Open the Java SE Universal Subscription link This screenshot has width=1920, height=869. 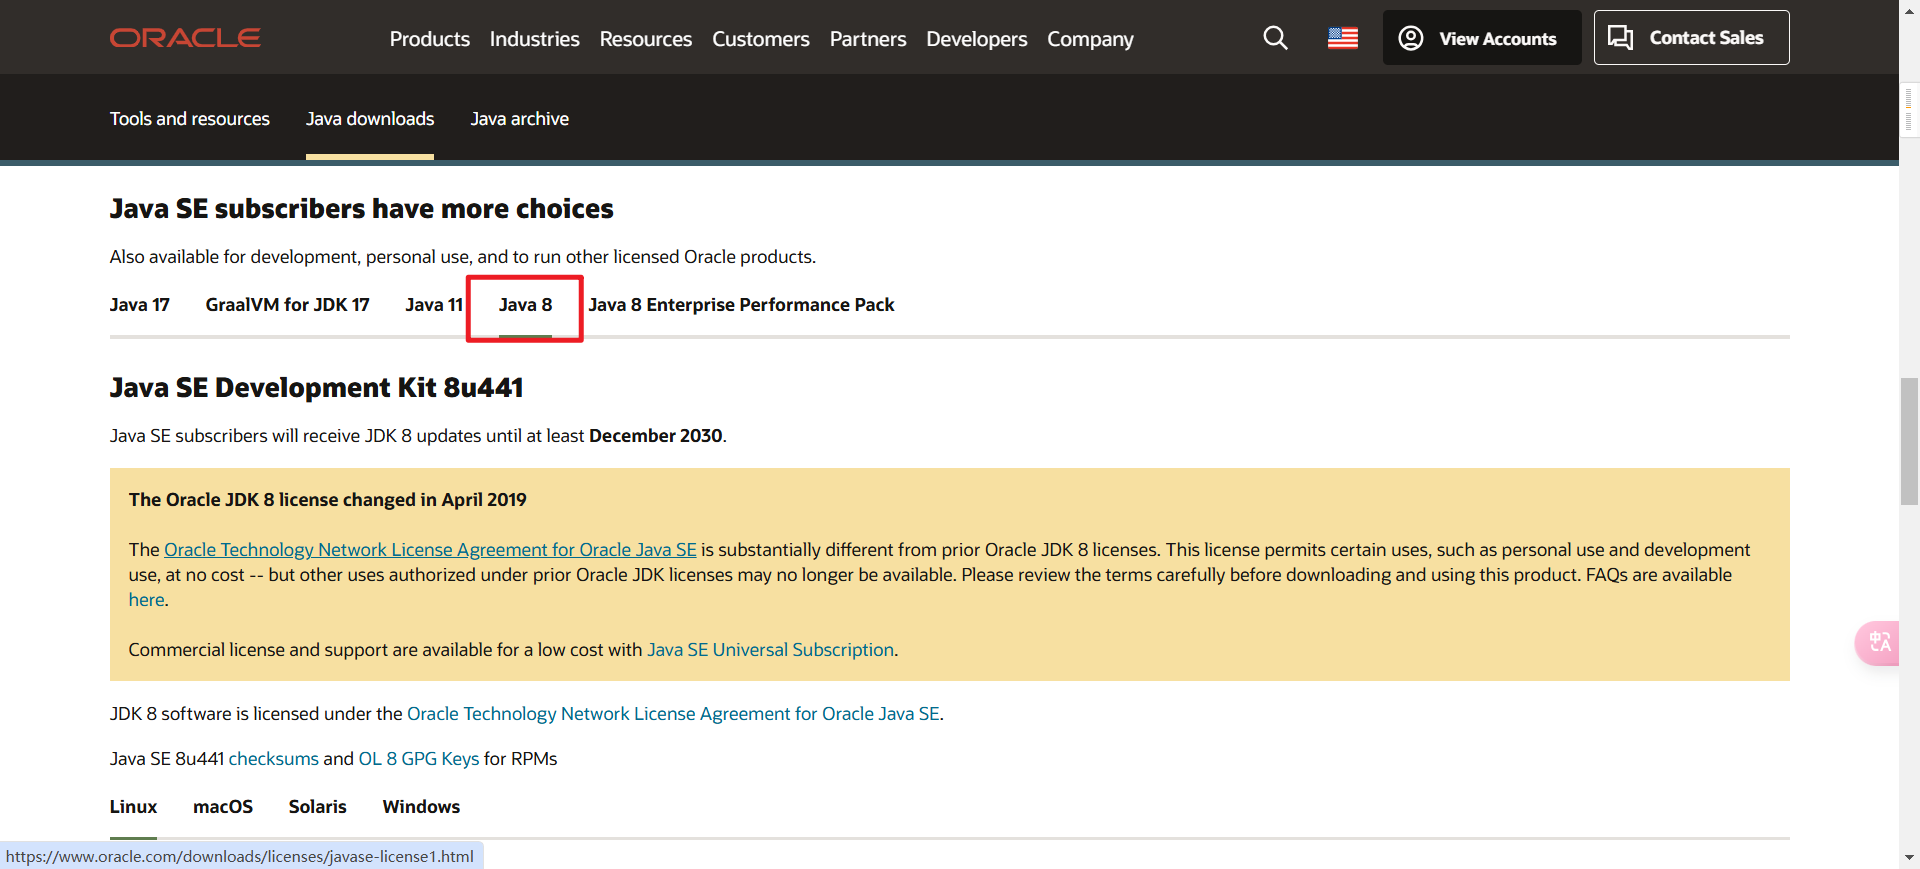(770, 650)
